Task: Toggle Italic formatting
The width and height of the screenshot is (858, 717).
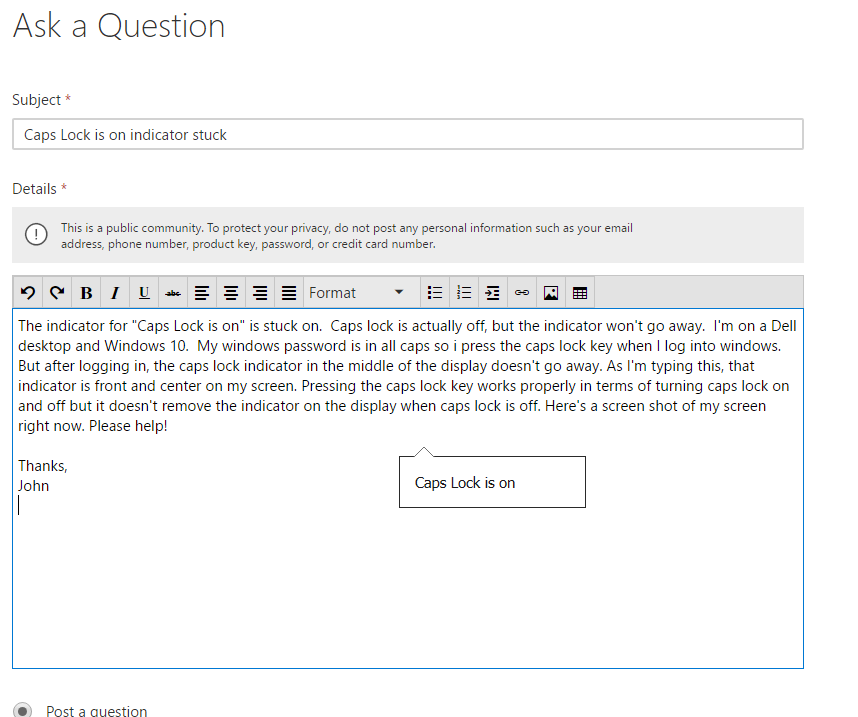Action: [x=115, y=293]
